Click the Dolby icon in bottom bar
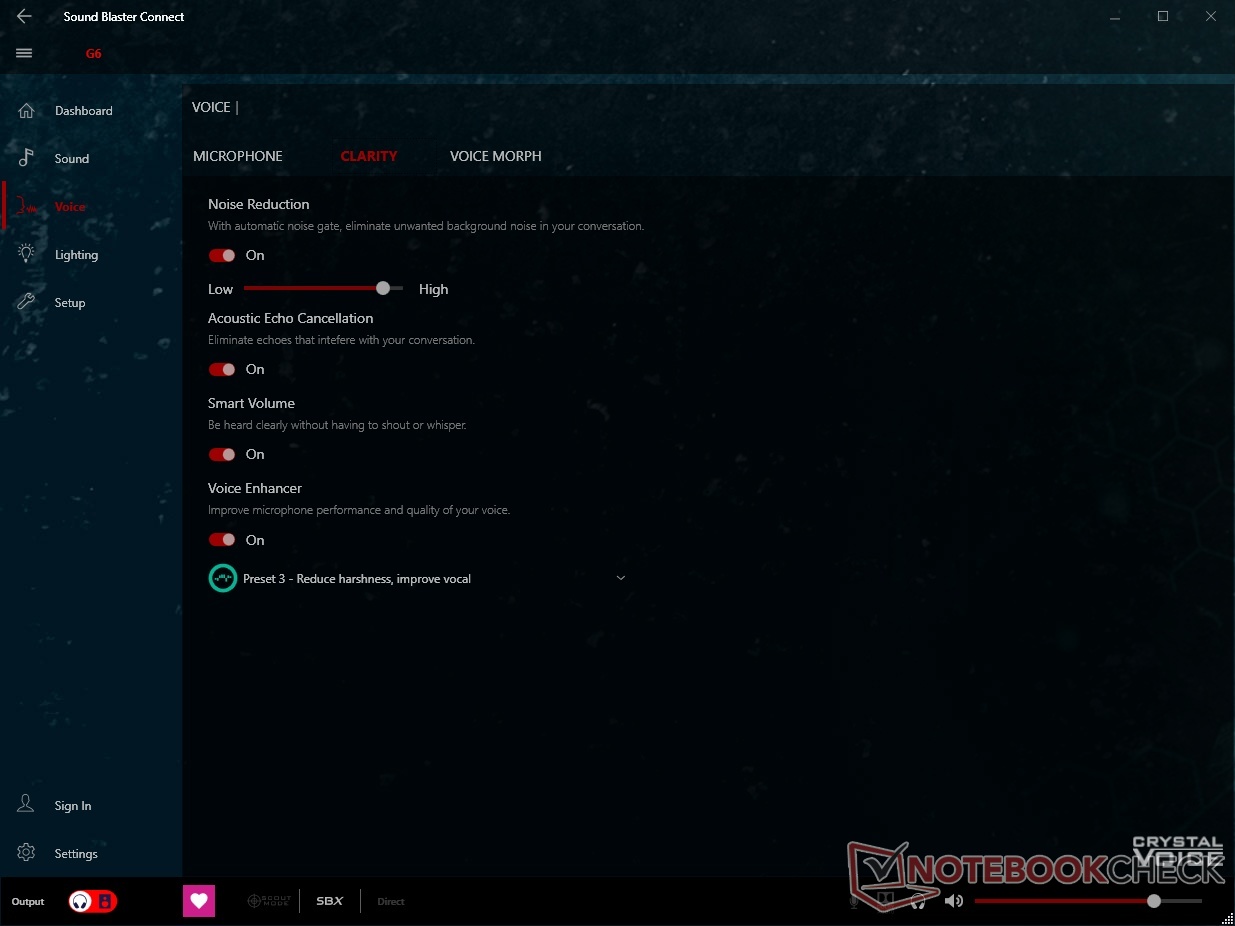 [885, 901]
